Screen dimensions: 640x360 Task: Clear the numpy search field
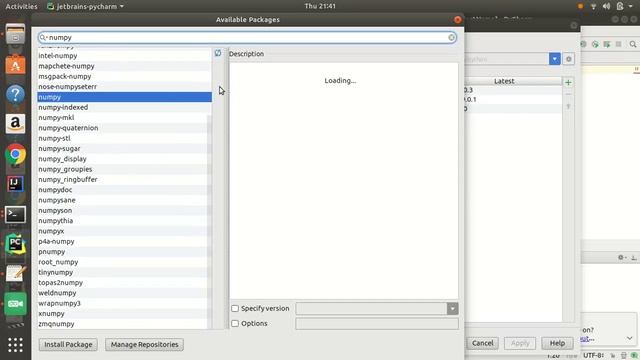tap(451, 38)
